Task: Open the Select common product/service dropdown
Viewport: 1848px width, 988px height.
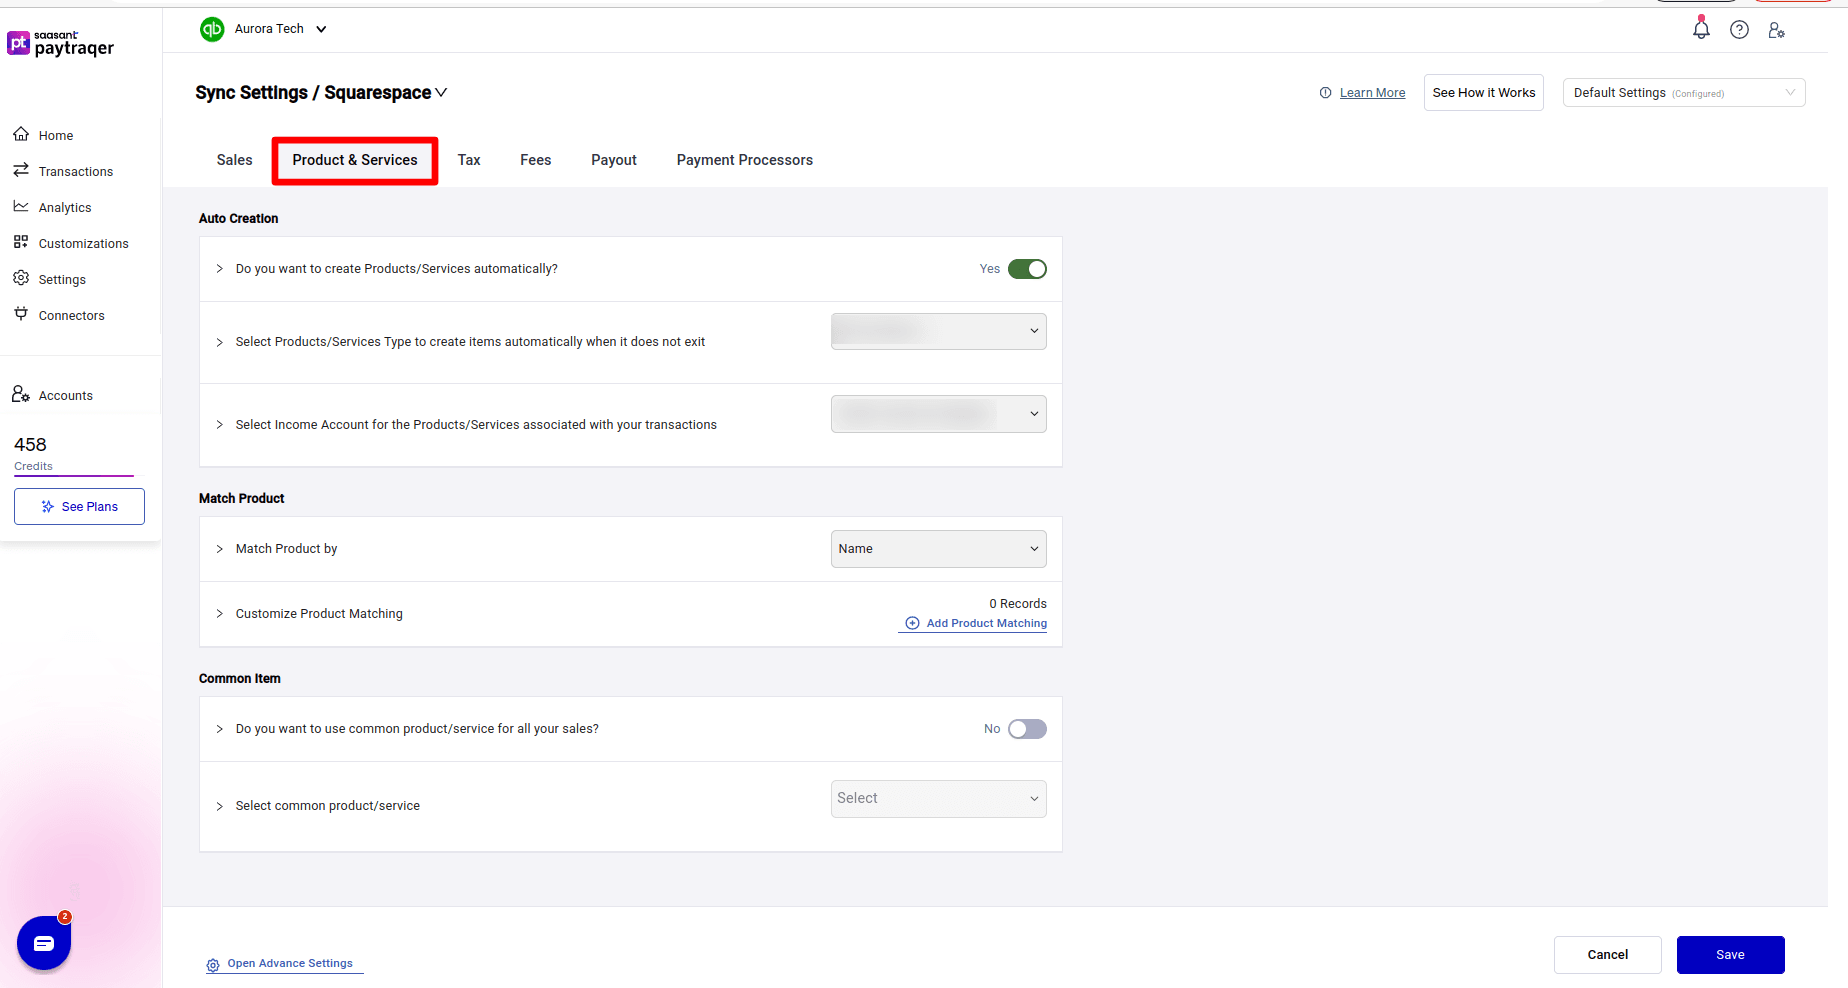Action: point(938,798)
